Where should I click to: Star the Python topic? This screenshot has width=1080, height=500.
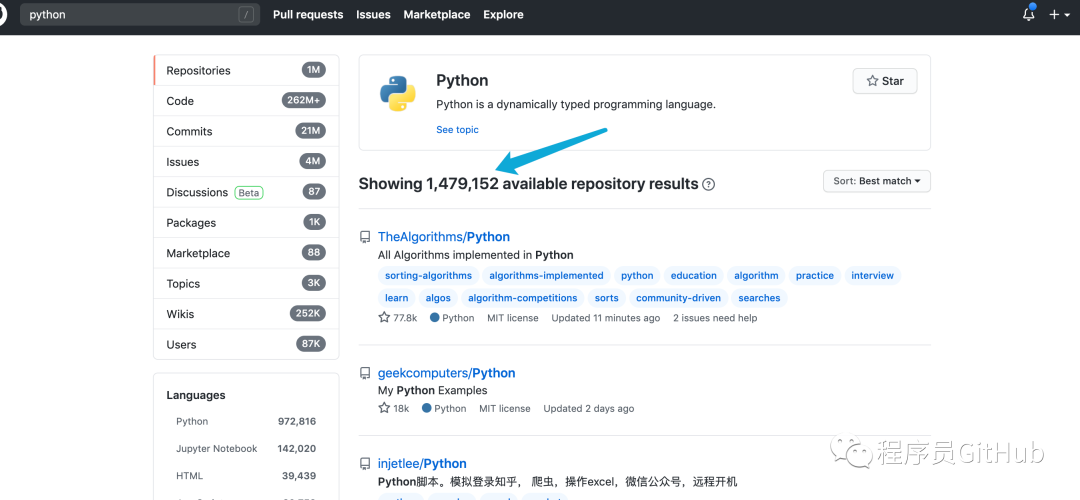884,81
